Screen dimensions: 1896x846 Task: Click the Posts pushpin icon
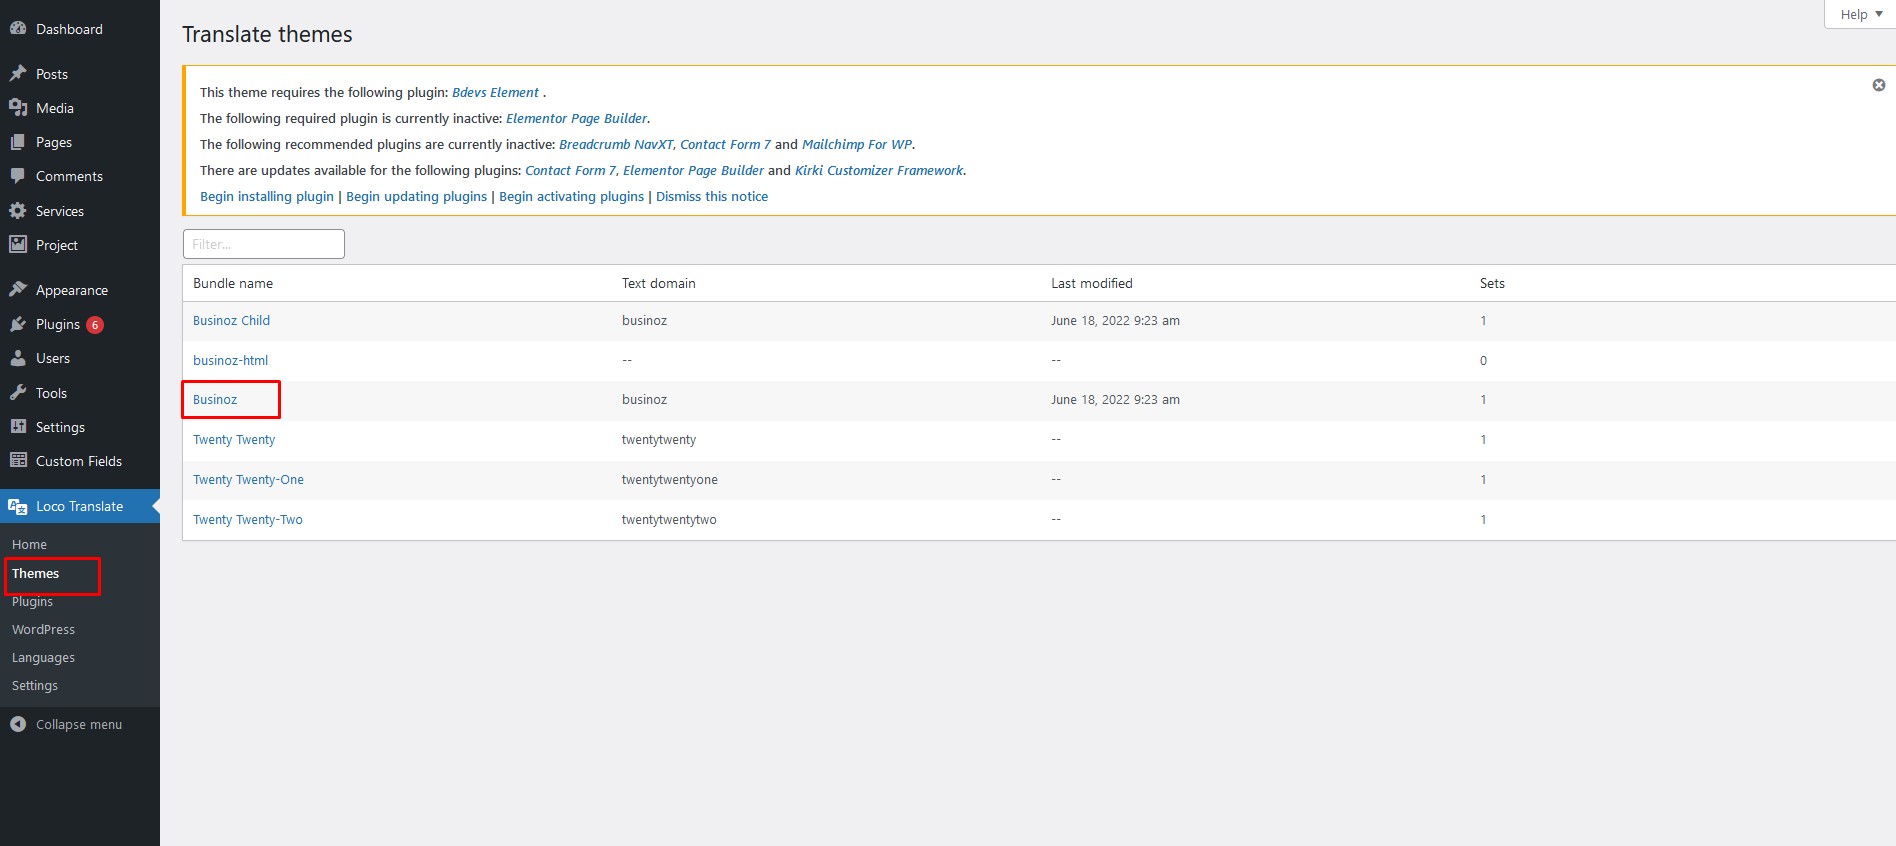(x=18, y=74)
